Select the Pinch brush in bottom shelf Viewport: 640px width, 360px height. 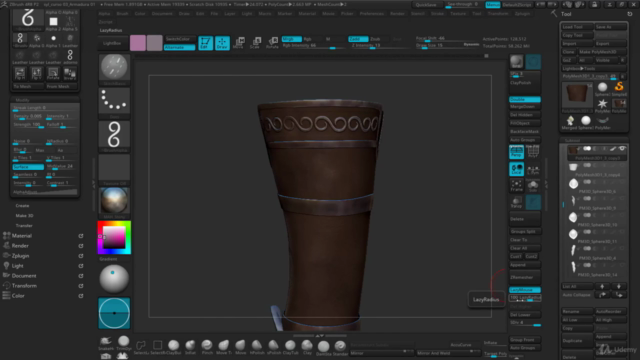(207, 347)
